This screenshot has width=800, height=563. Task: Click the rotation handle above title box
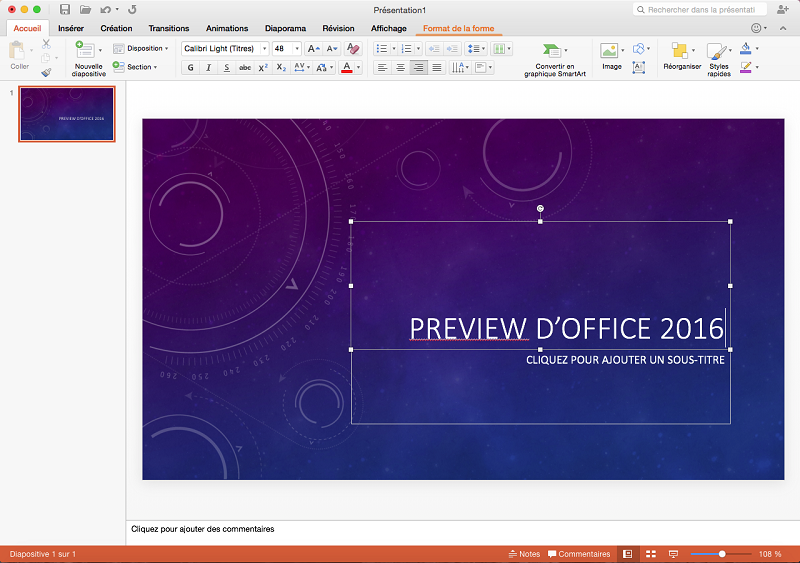click(x=540, y=208)
